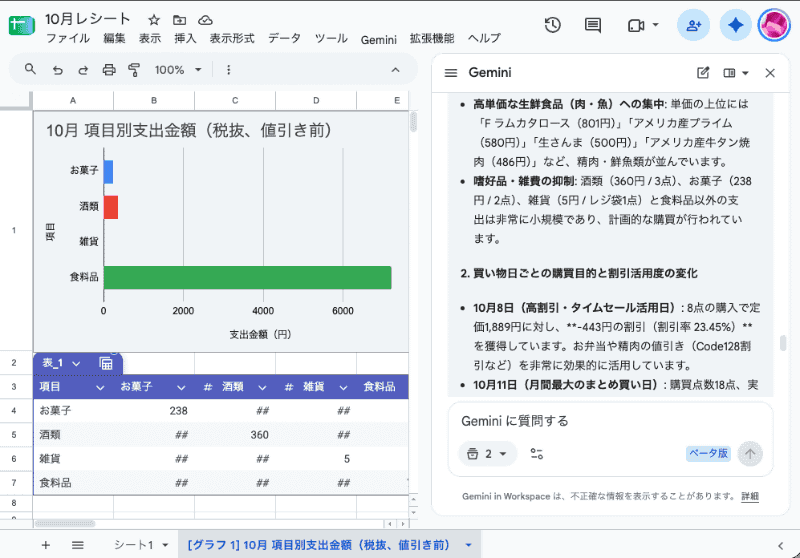Image resolution: width=800 pixels, height=558 pixels.
Task: Open the 酒類 column header dropdown
Action: coord(262,388)
